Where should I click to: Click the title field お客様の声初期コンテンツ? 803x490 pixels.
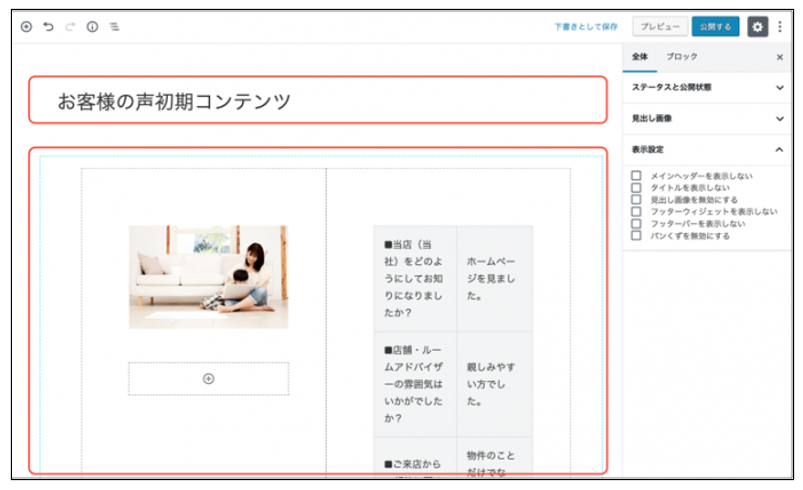click(x=317, y=101)
